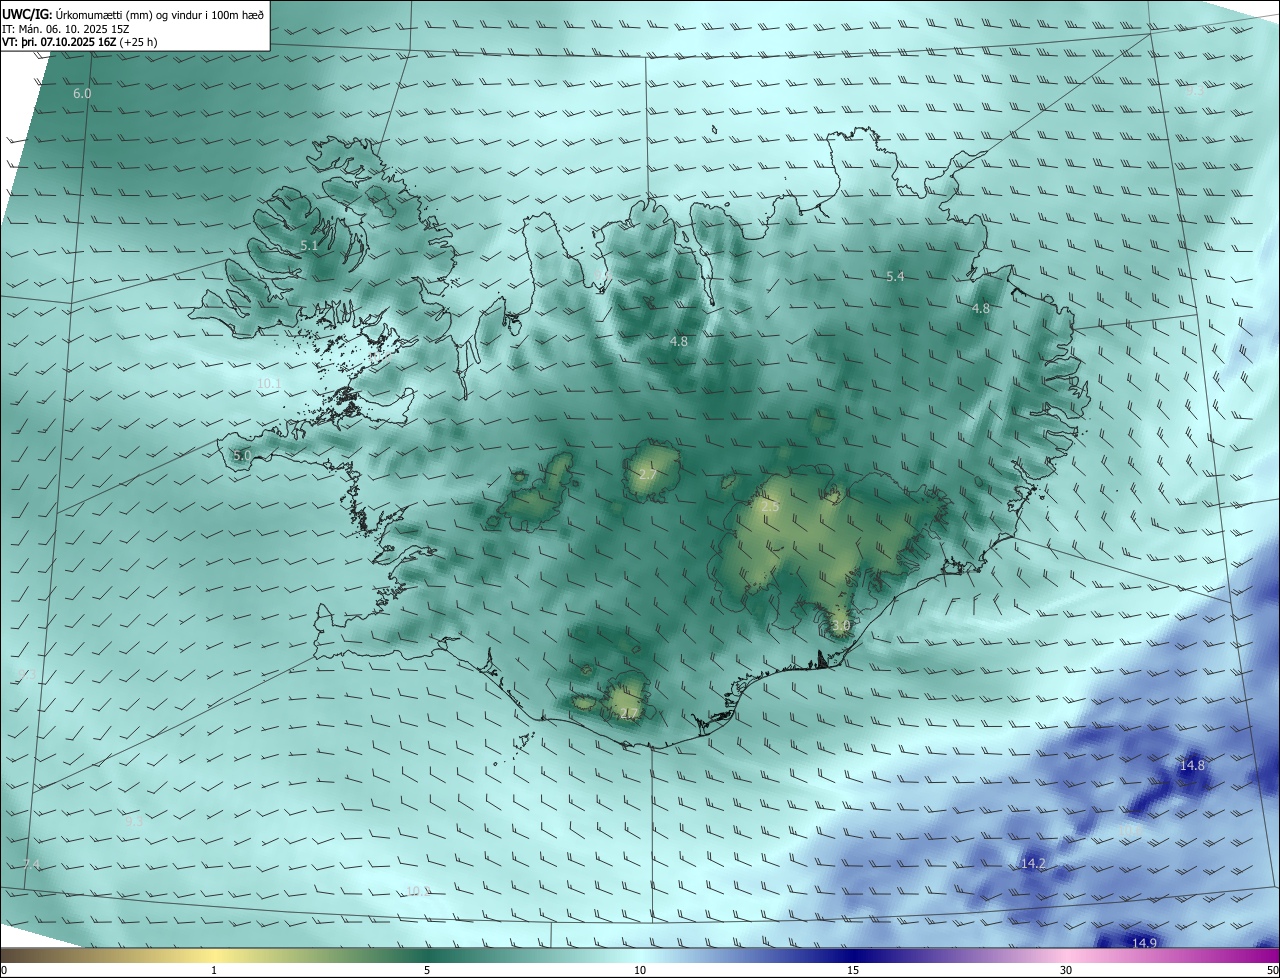Click the 'VT: þri. 07.10.2025 16Z (+25 h)' line
Screen dimensions: 1280x978
[80, 42]
